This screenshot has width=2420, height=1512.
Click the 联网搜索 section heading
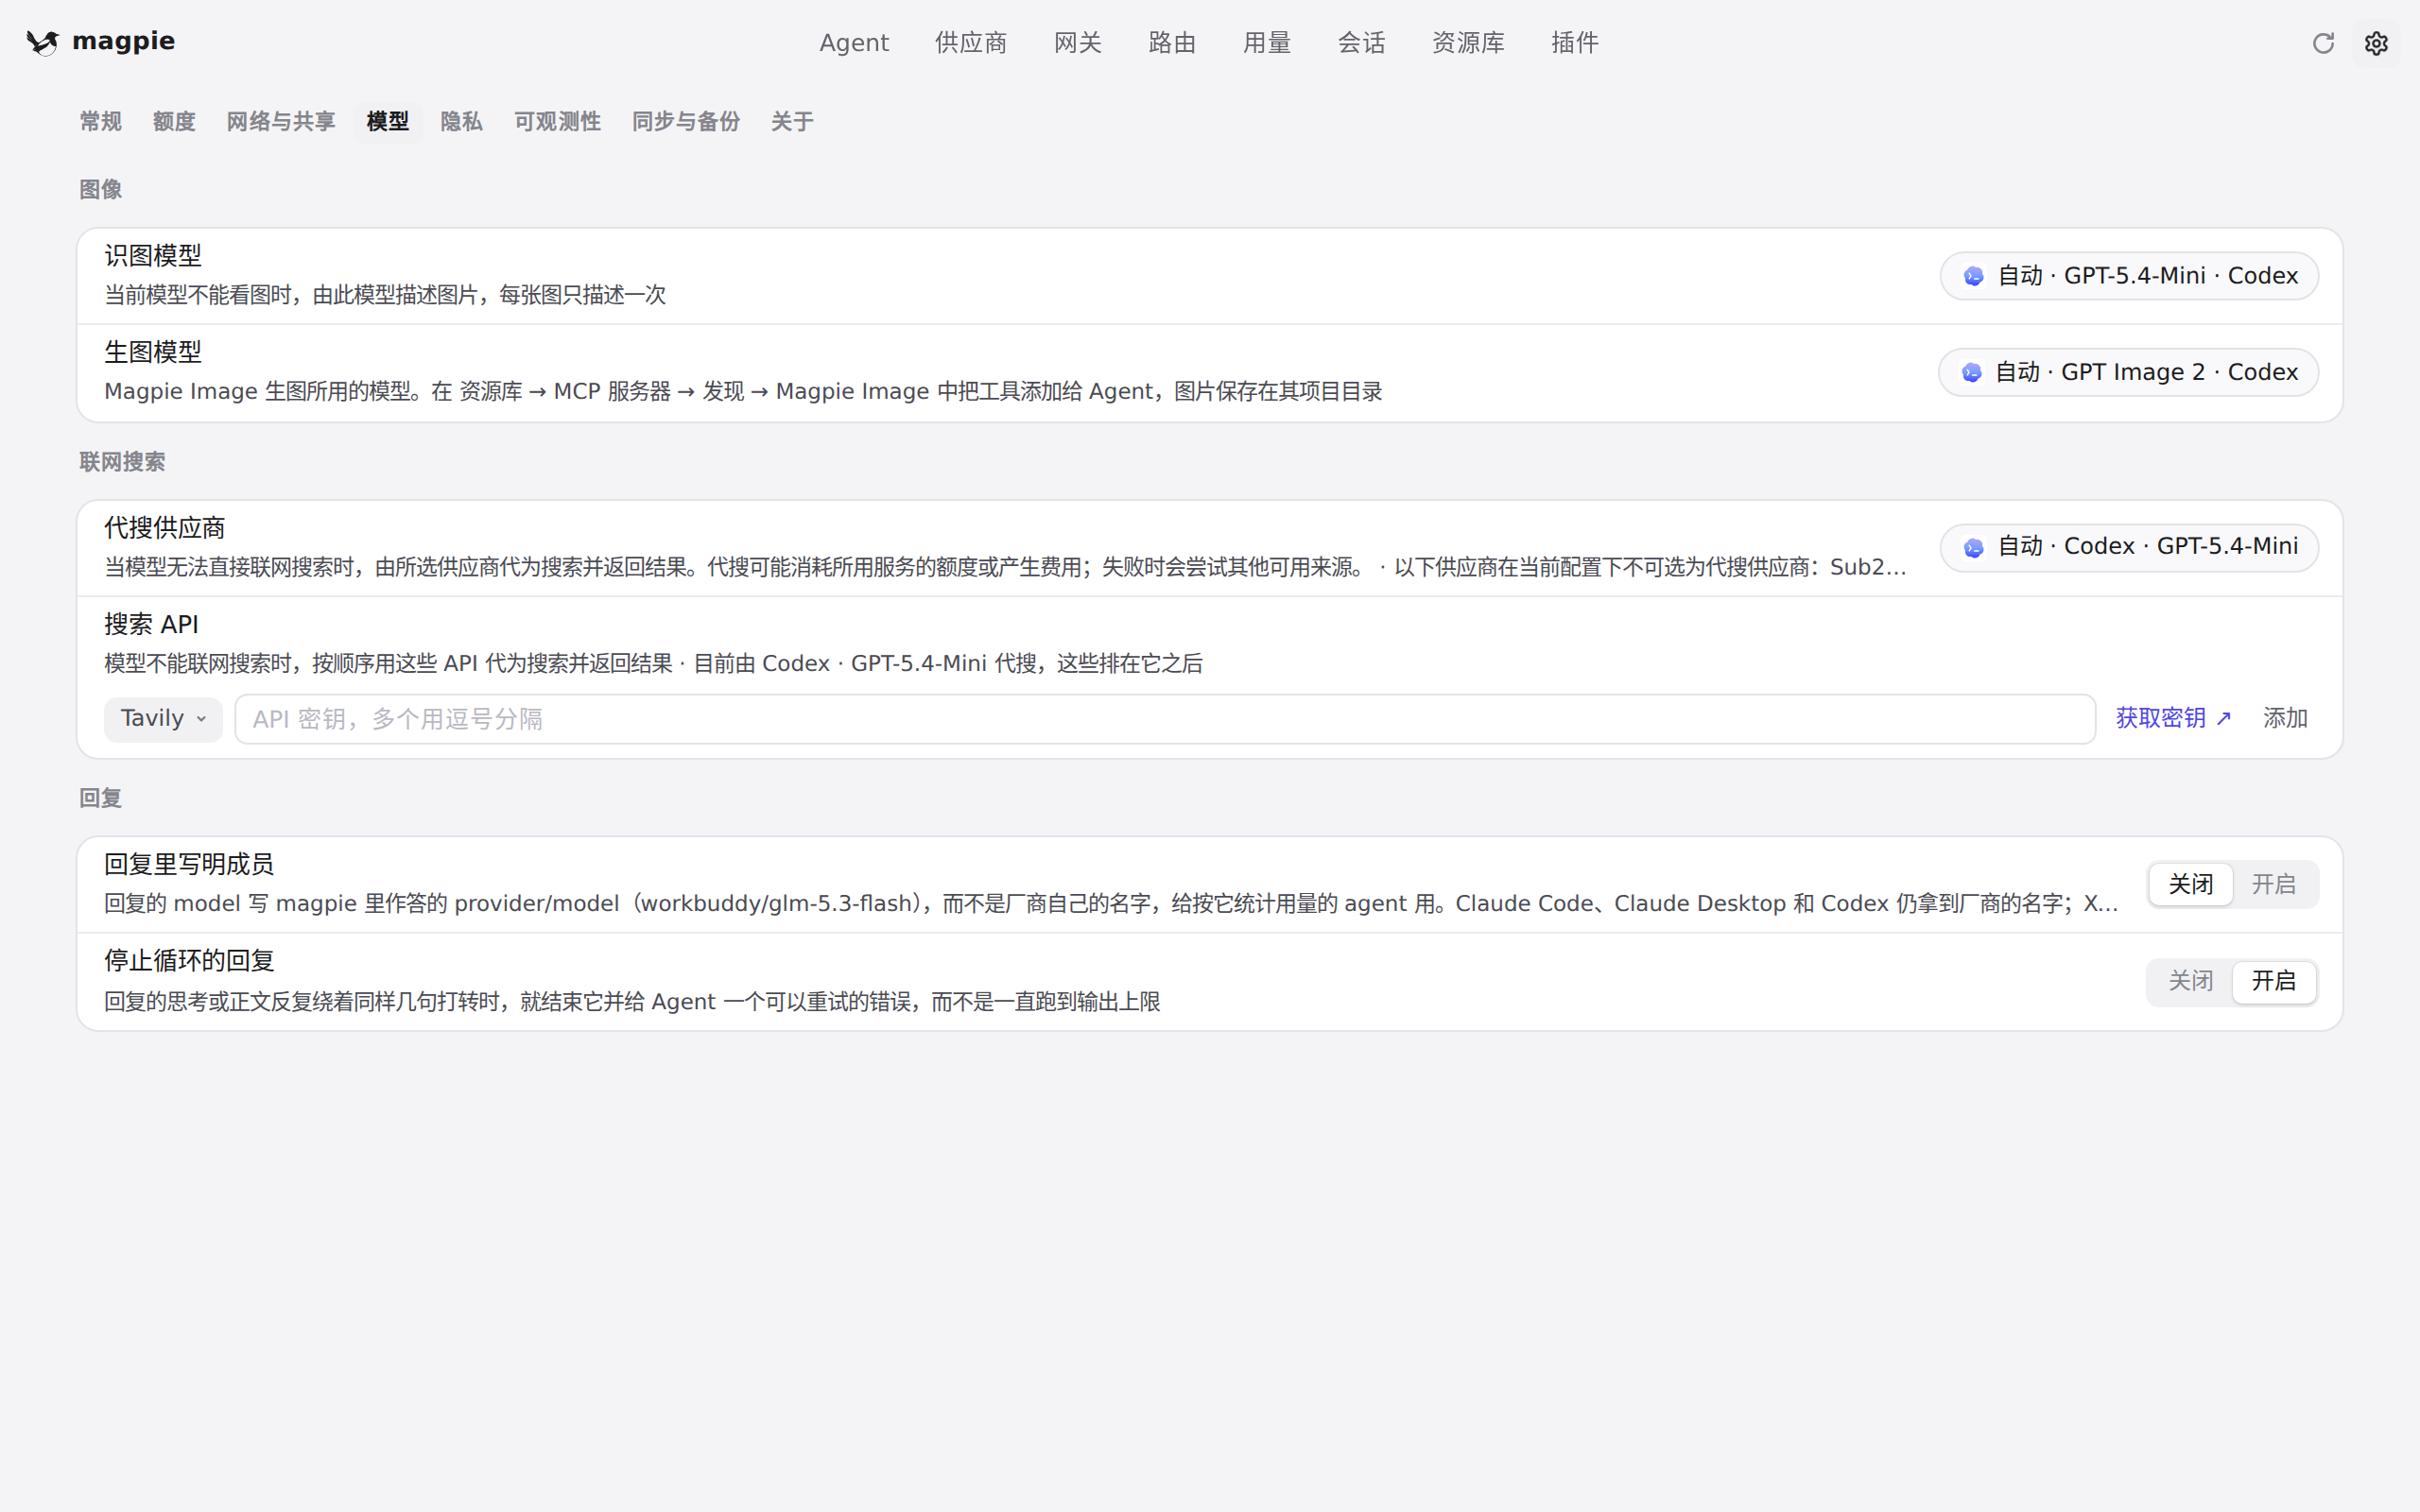[122, 462]
